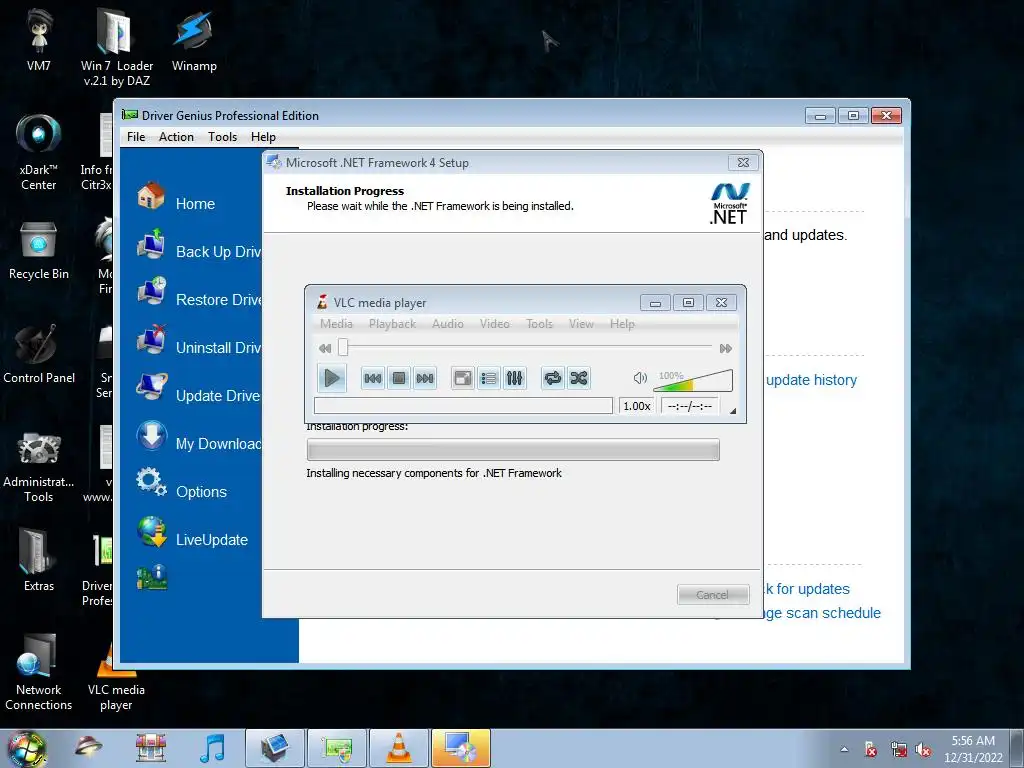The height and width of the screenshot is (768, 1024).
Task: Open the VLC Tools menu
Action: [539, 324]
